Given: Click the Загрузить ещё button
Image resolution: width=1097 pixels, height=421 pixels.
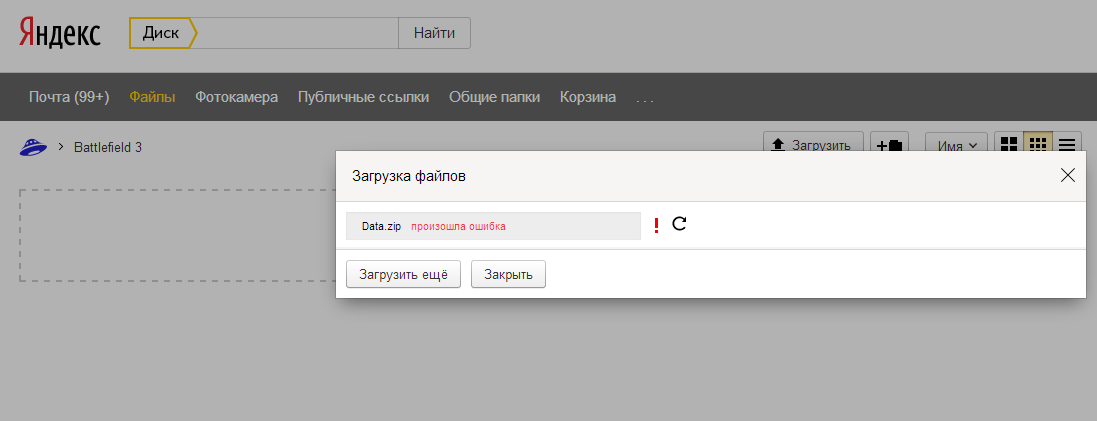Looking at the screenshot, I should point(403,274).
